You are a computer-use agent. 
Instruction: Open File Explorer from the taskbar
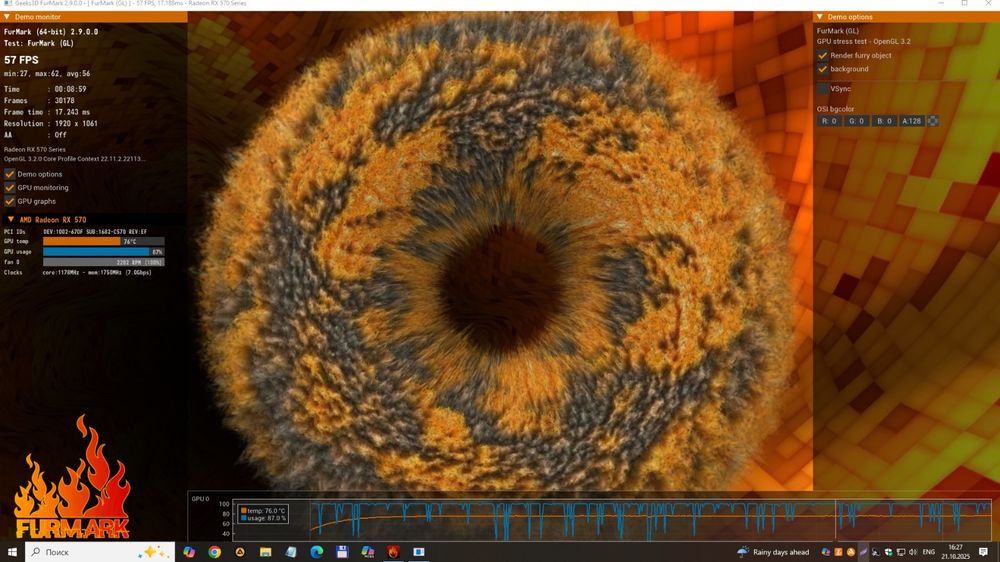265,552
